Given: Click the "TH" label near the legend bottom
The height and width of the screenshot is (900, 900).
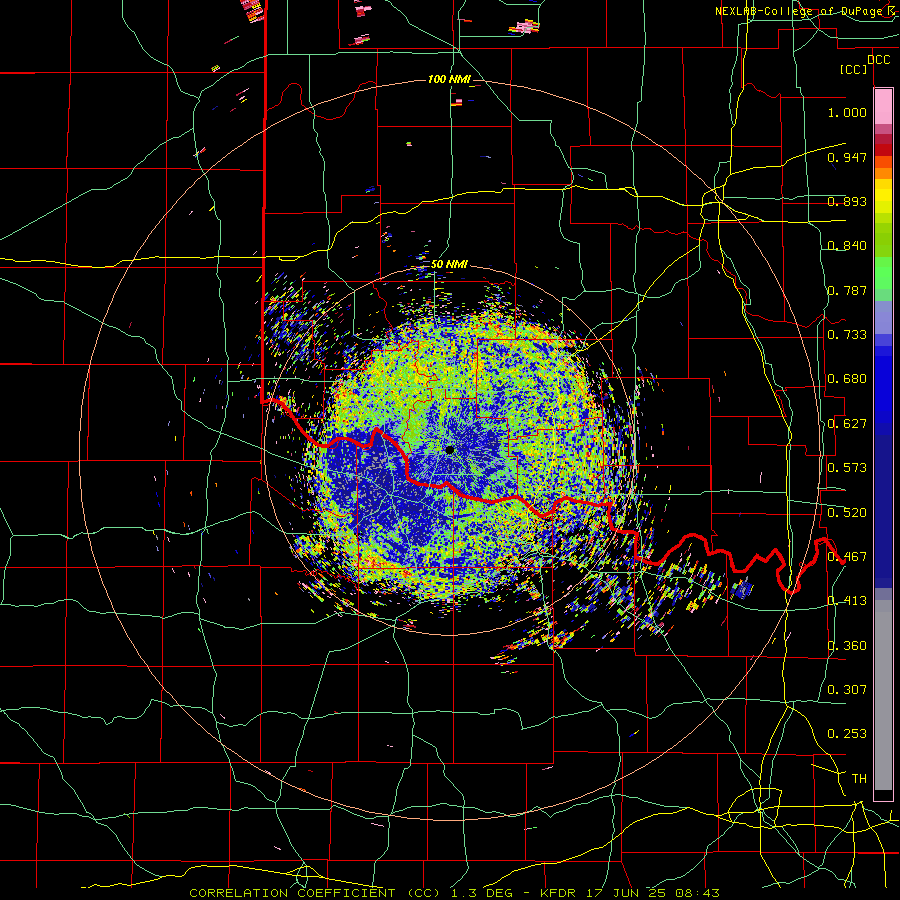Looking at the screenshot, I should (x=859, y=779).
